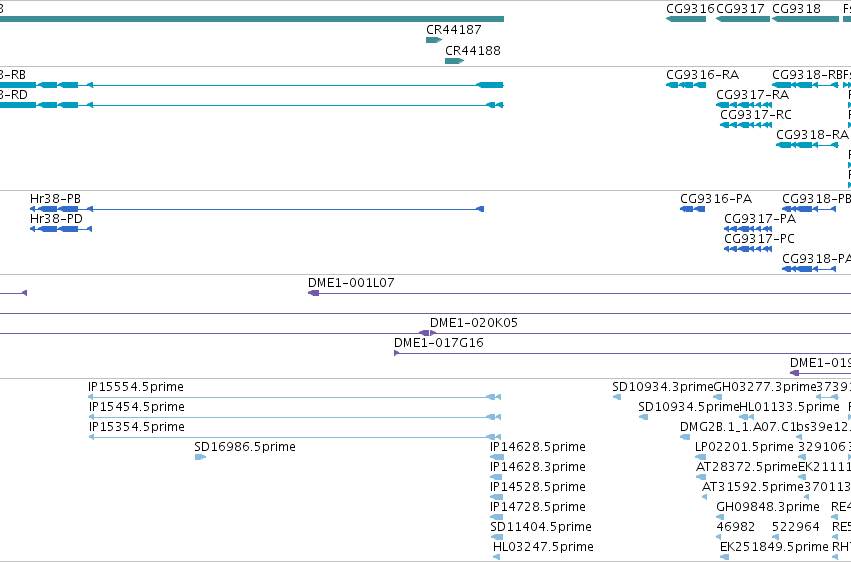Select EST SD11404.5prime
The height and width of the screenshot is (562, 851).
(x=497, y=537)
